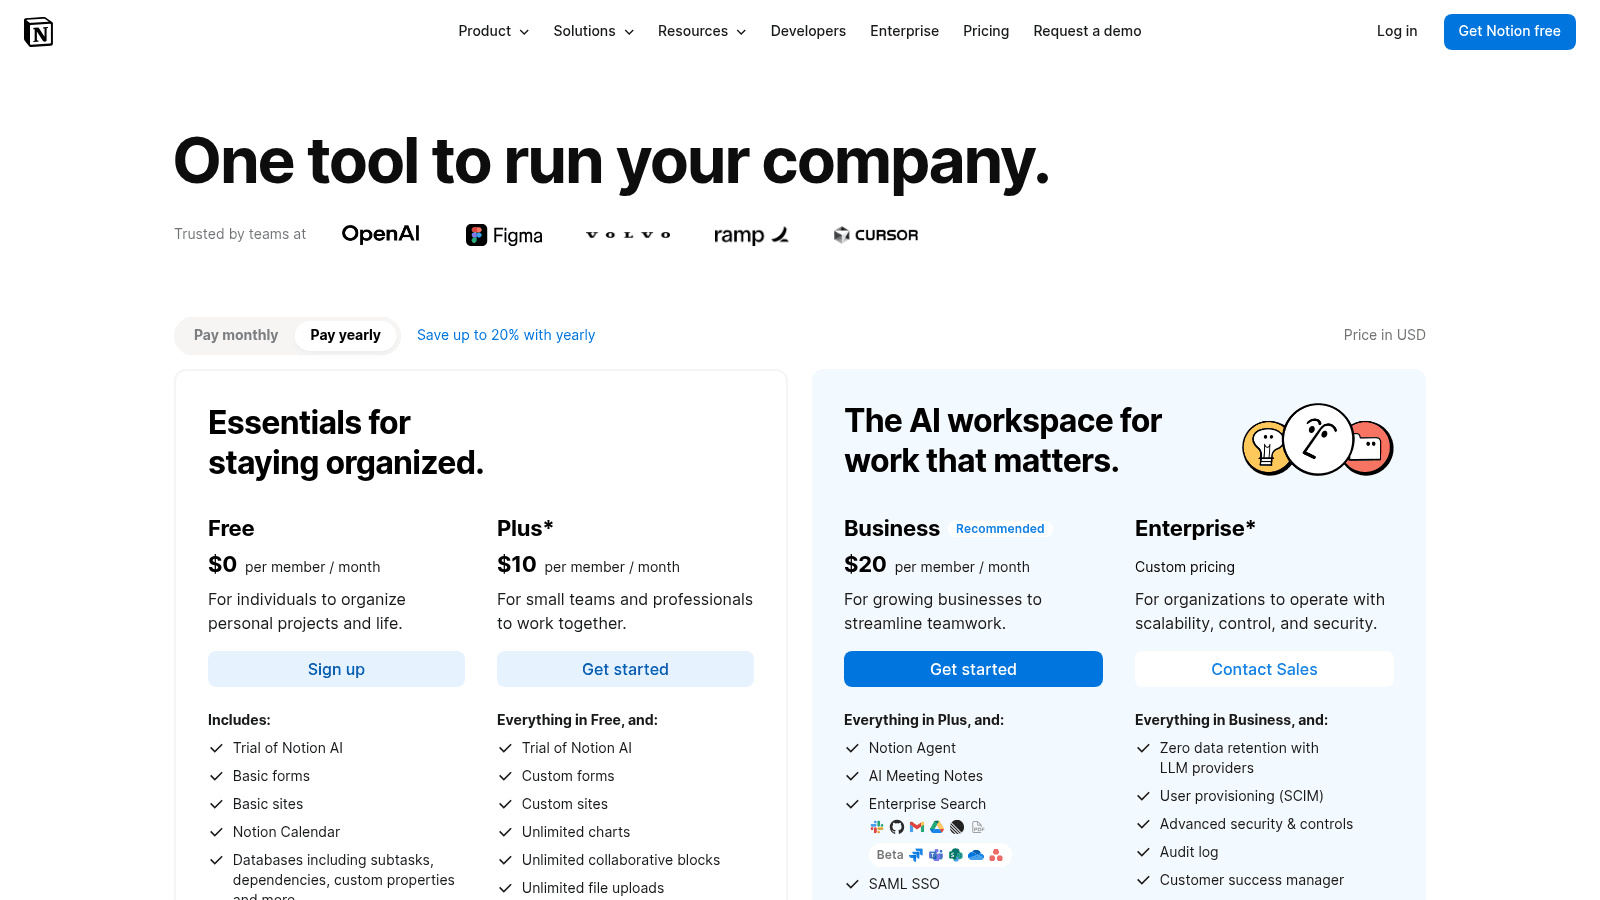Click the GitHub integration icon
The height and width of the screenshot is (900, 1600).
(x=897, y=827)
